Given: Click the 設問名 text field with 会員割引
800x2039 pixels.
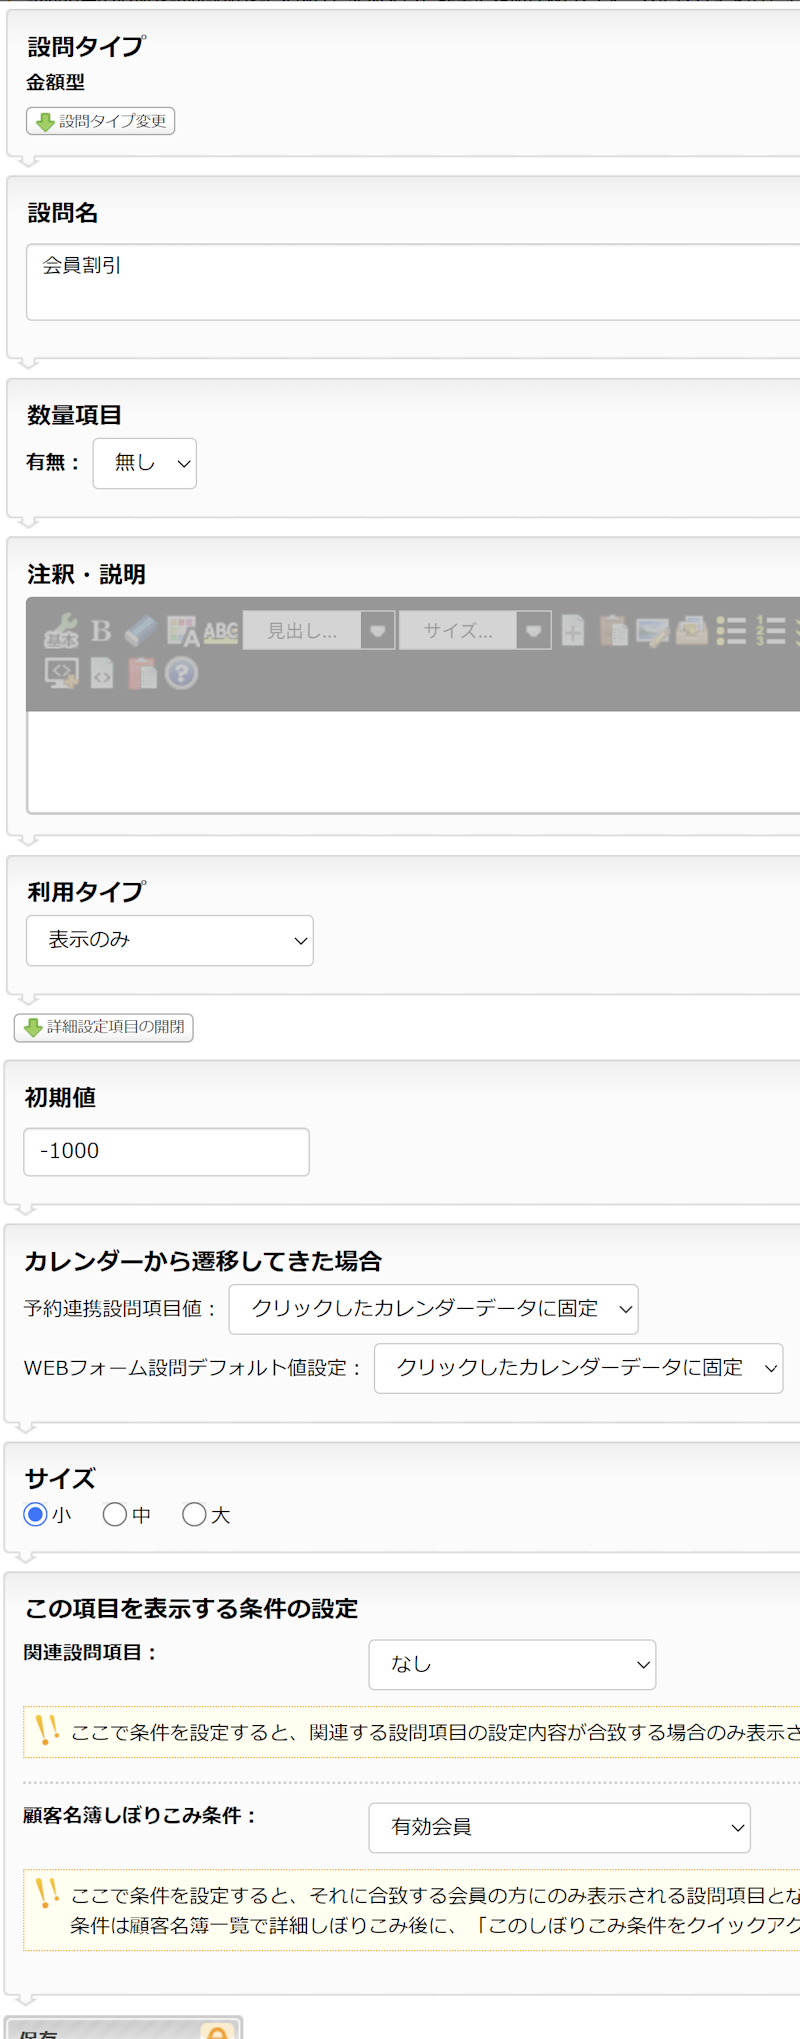Looking at the screenshot, I should click(x=412, y=282).
